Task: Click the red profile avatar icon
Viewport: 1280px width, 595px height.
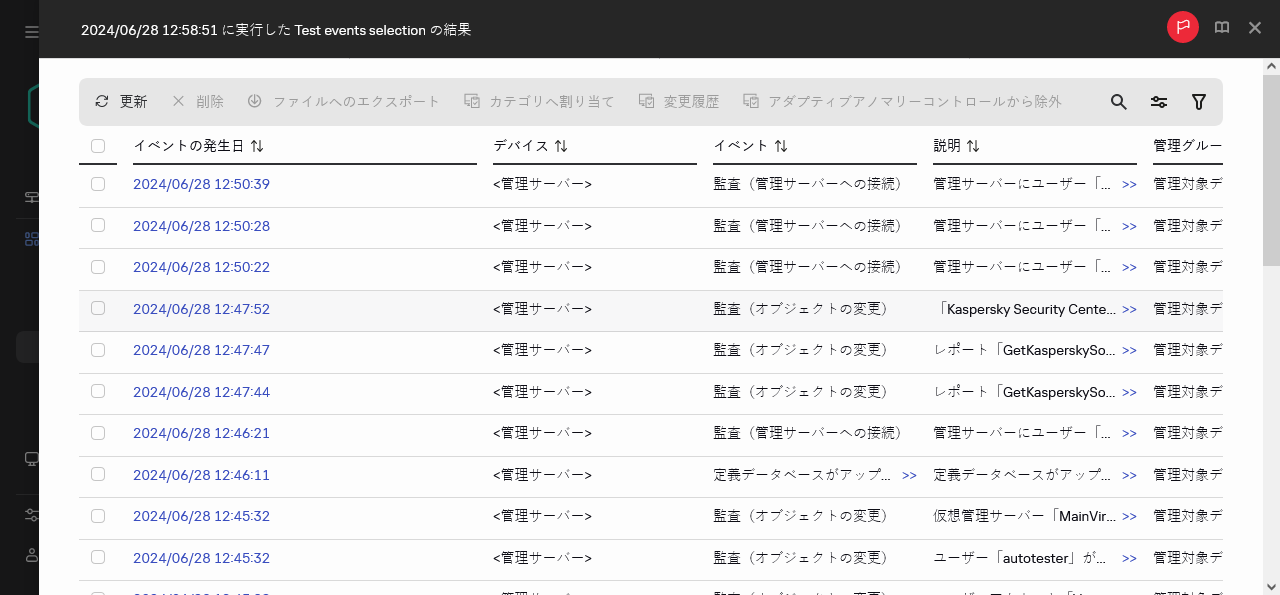Action: point(1182,27)
